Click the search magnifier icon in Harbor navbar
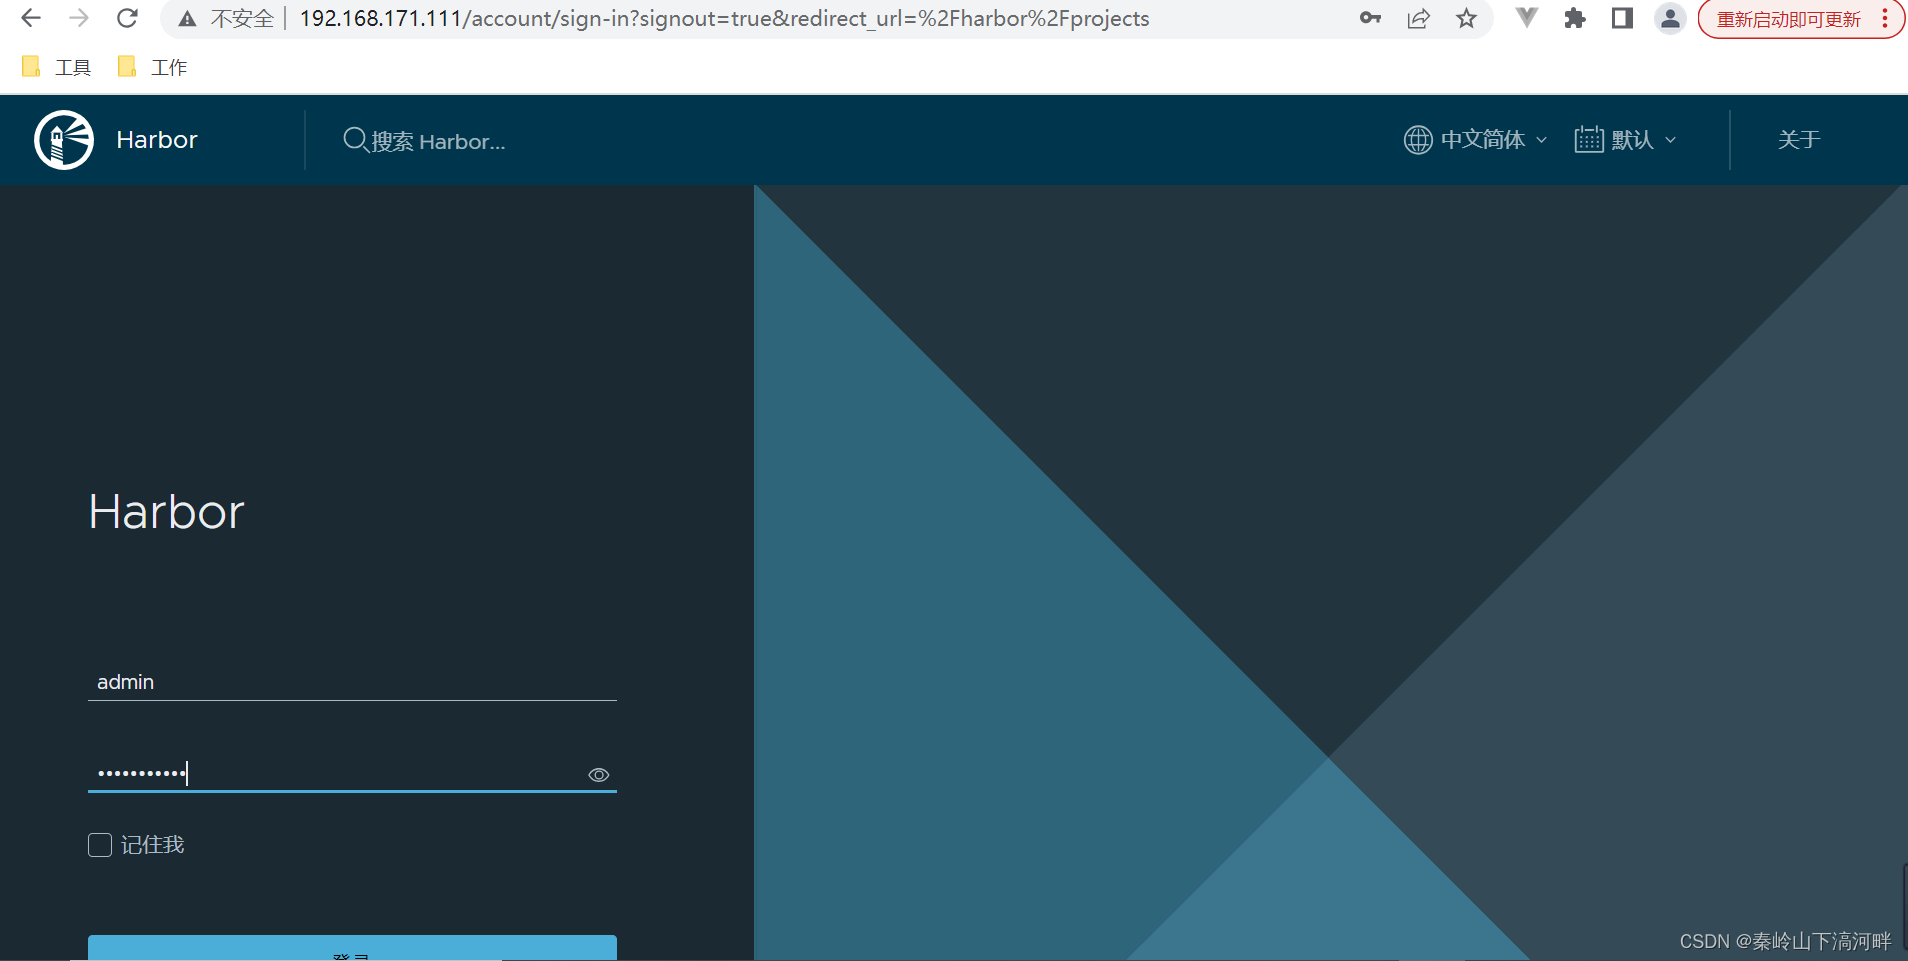The width and height of the screenshot is (1908, 961). (x=354, y=139)
